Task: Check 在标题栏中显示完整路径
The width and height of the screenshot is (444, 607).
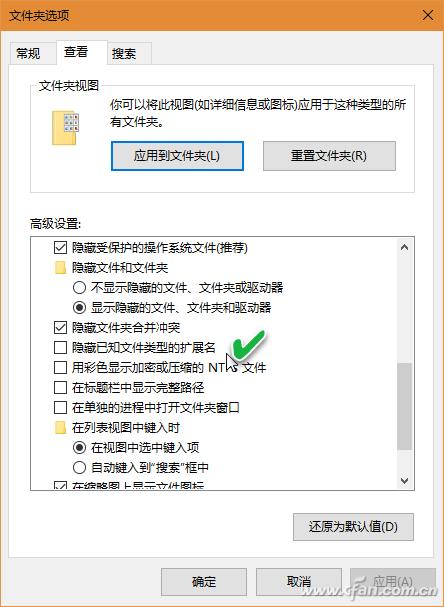Action: (60, 388)
